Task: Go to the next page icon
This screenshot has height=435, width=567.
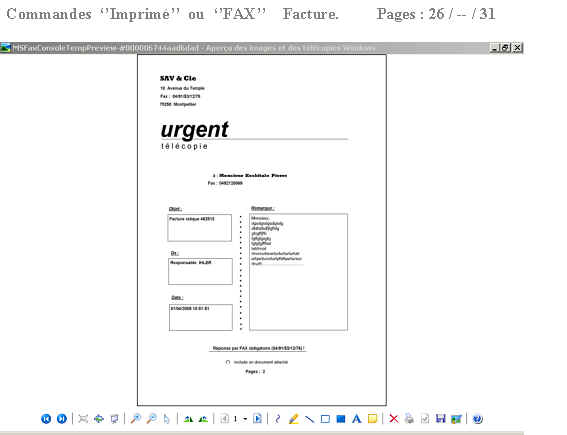Action: [x=257, y=419]
